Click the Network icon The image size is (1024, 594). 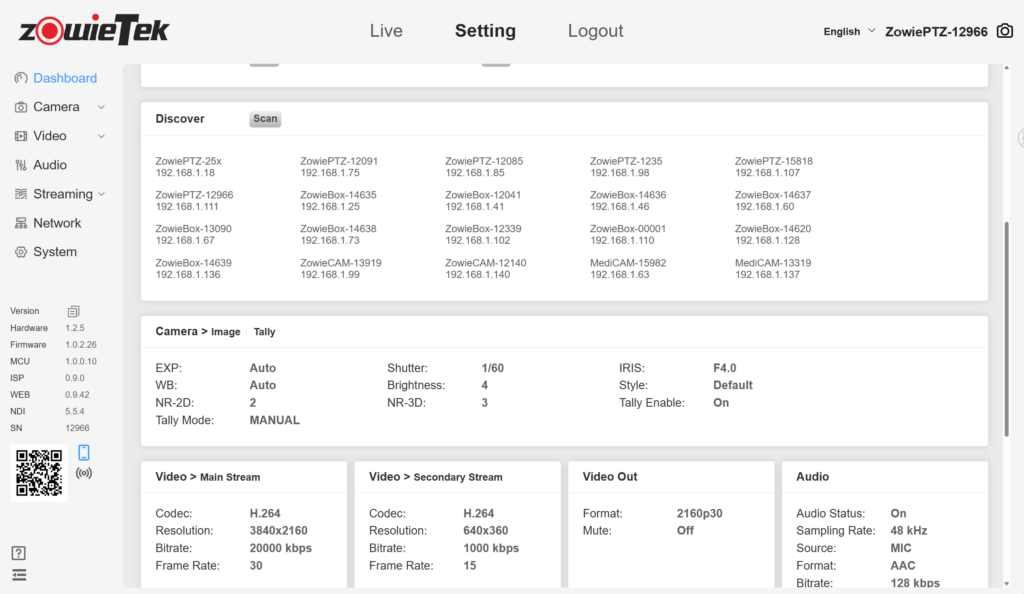coord(23,222)
